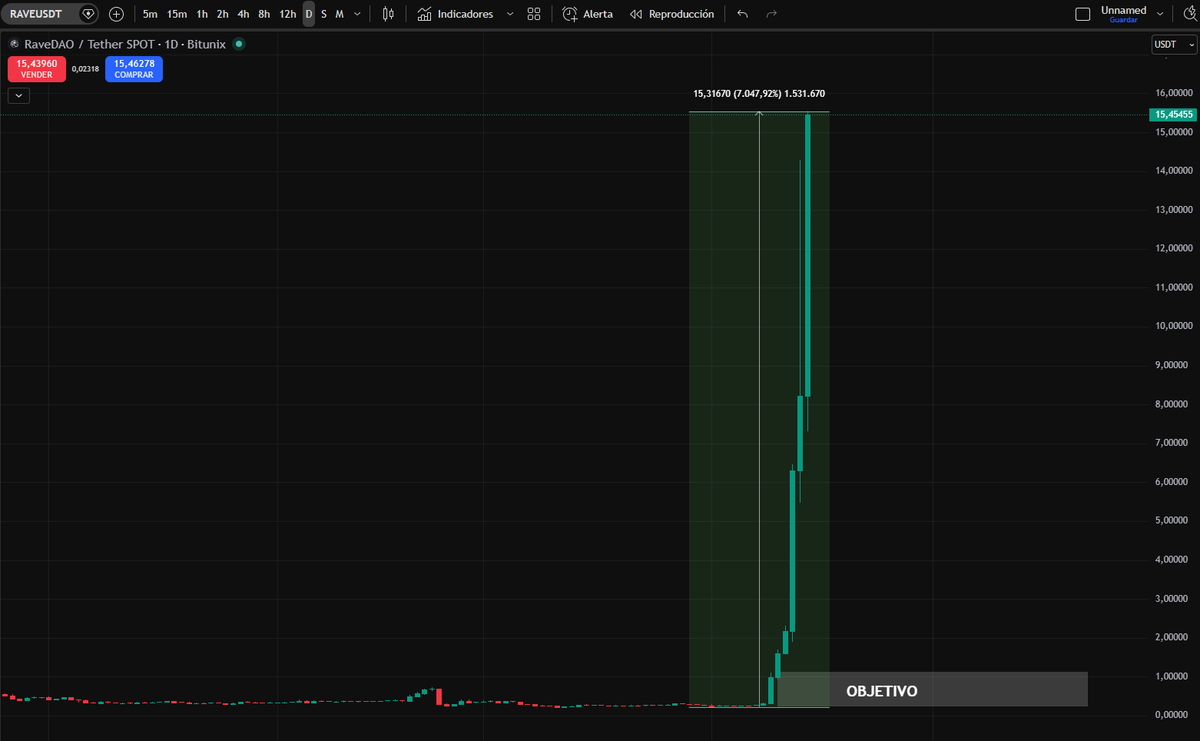Screen dimensions: 1200x741
Task: Choose the 4h chart interval
Action: coord(243,14)
